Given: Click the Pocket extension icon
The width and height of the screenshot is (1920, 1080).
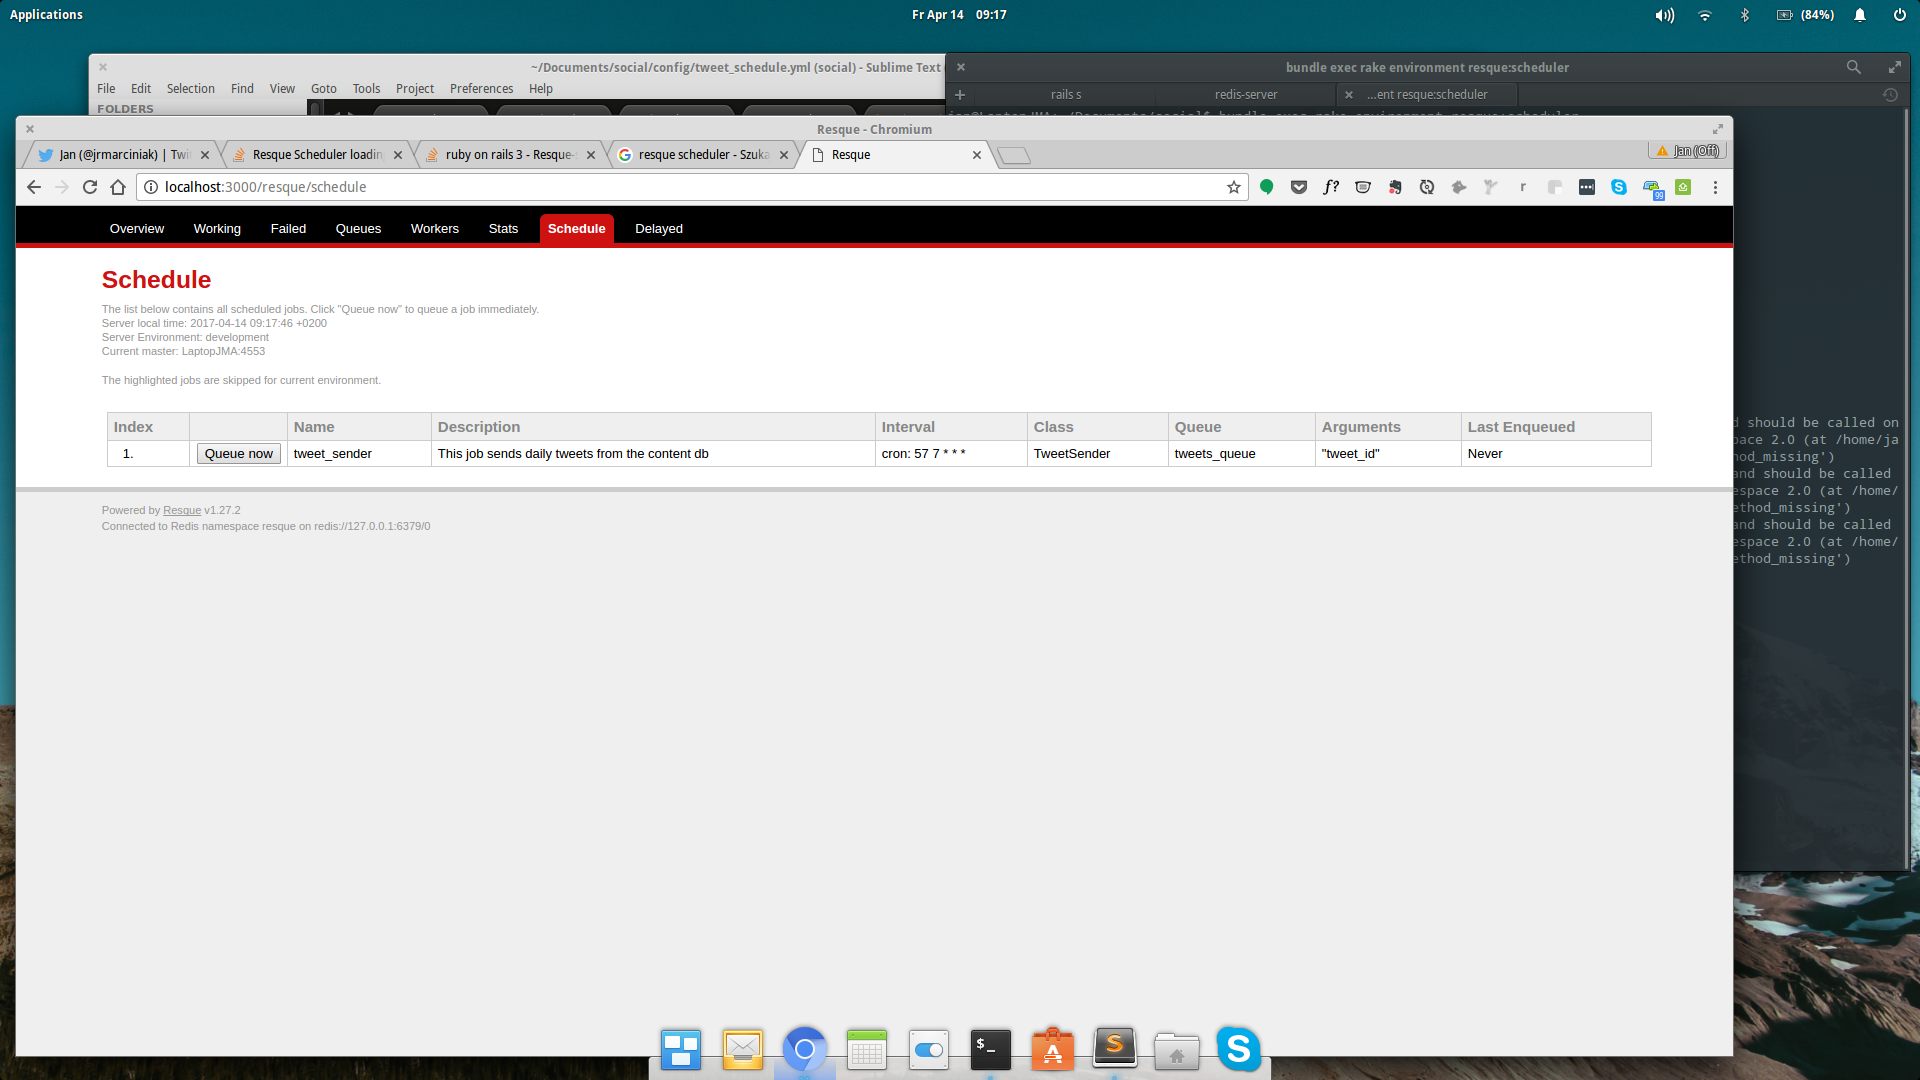Looking at the screenshot, I should [x=1299, y=187].
